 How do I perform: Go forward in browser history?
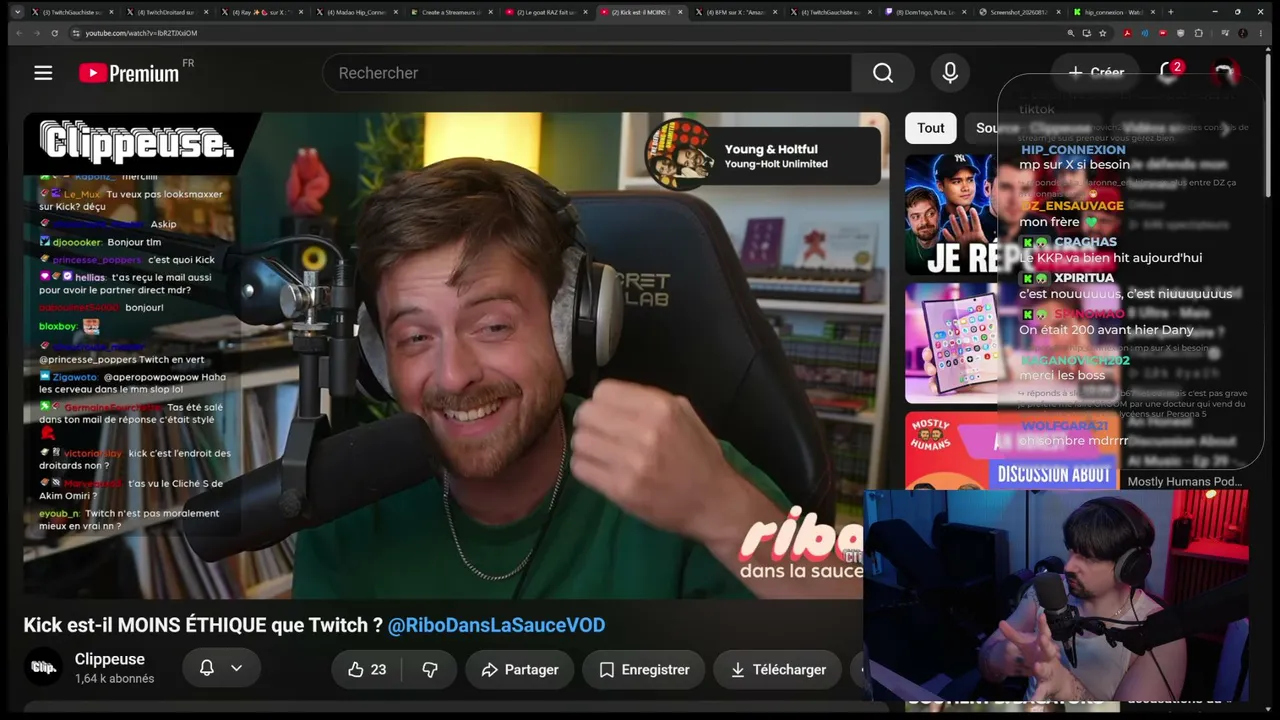coord(37,33)
